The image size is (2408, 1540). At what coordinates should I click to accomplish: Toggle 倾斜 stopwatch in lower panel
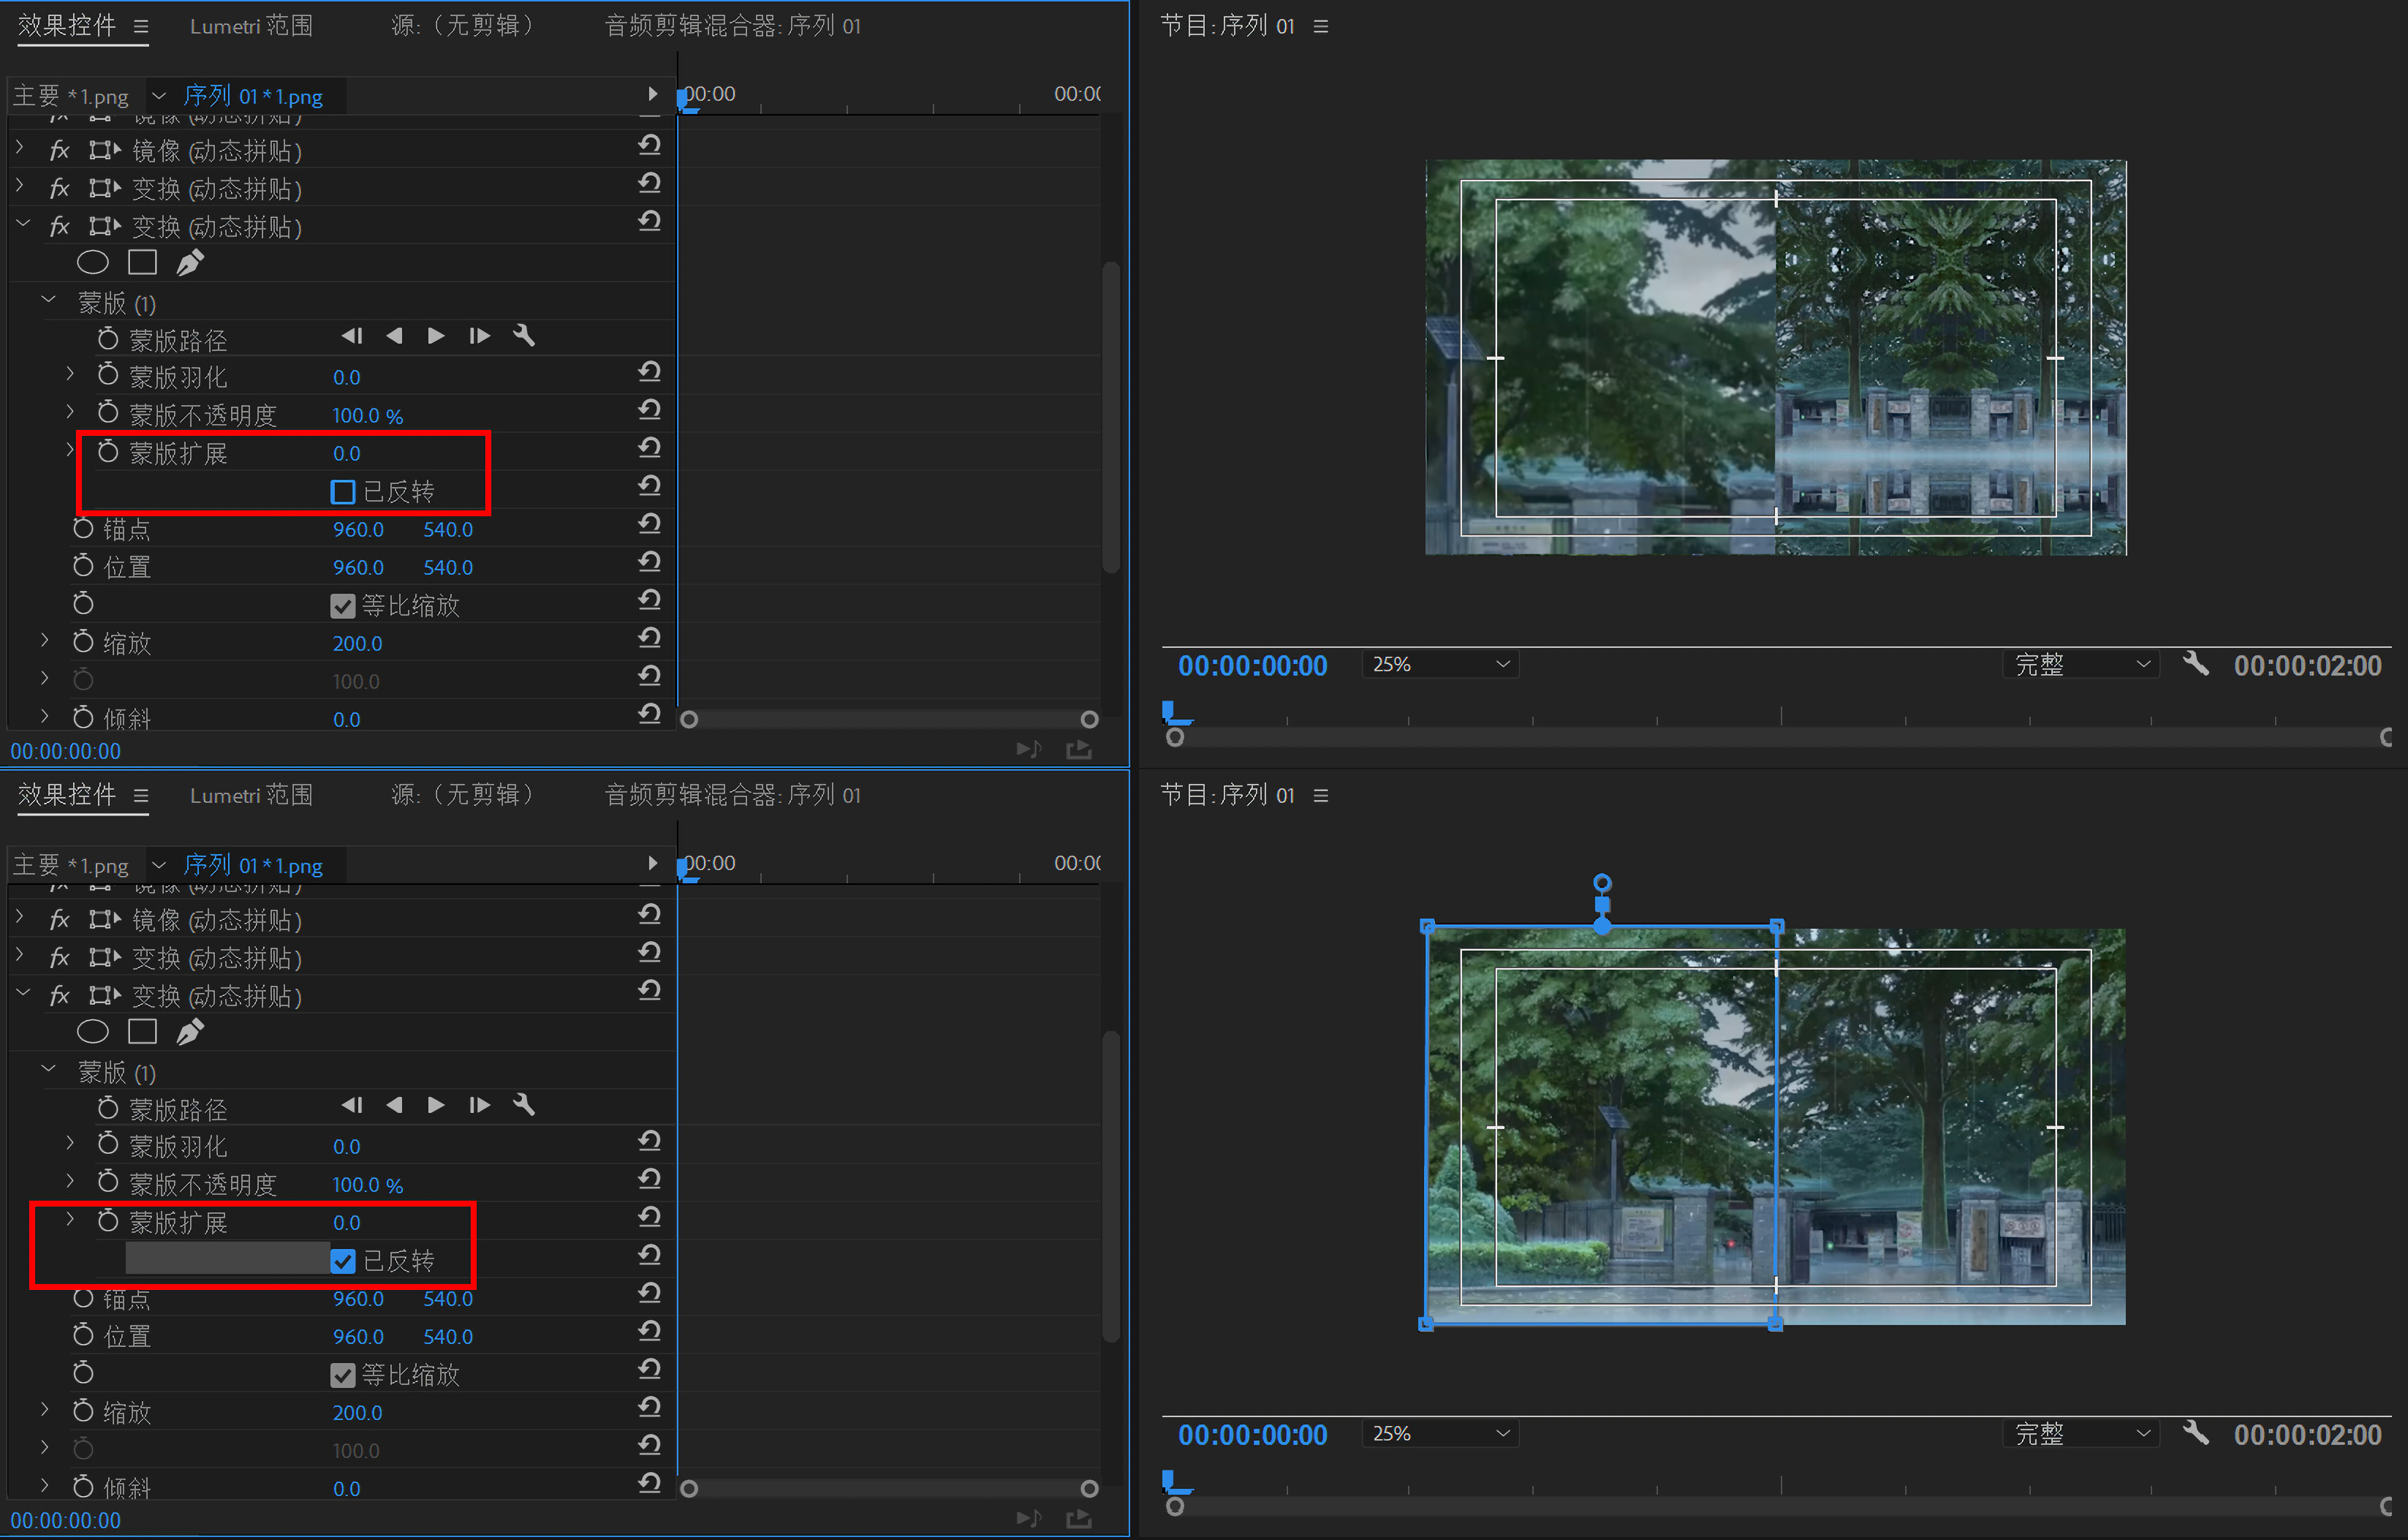pyautogui.click(x=83, y=1486)
